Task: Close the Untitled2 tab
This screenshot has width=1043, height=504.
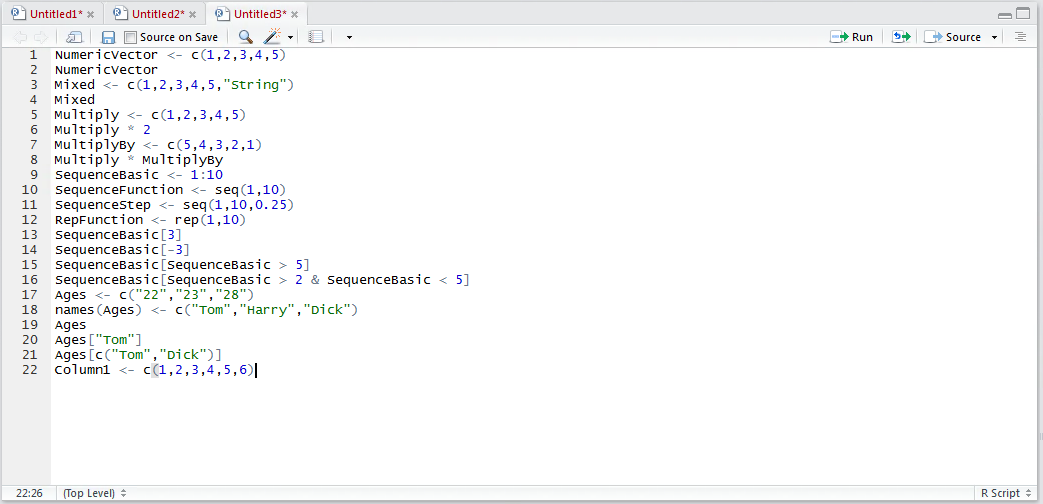Action: pyautogui.click(x=193, y=15)
